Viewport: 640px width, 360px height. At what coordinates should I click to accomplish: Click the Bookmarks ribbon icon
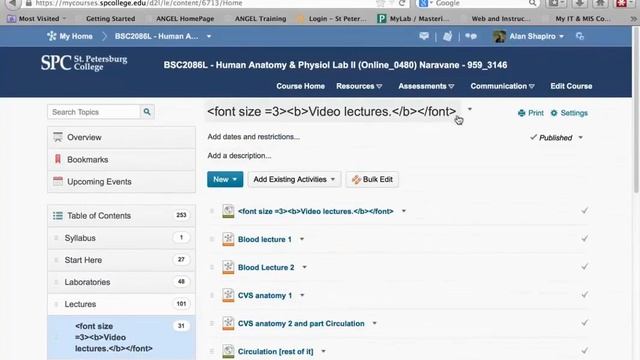click(58, 159)
